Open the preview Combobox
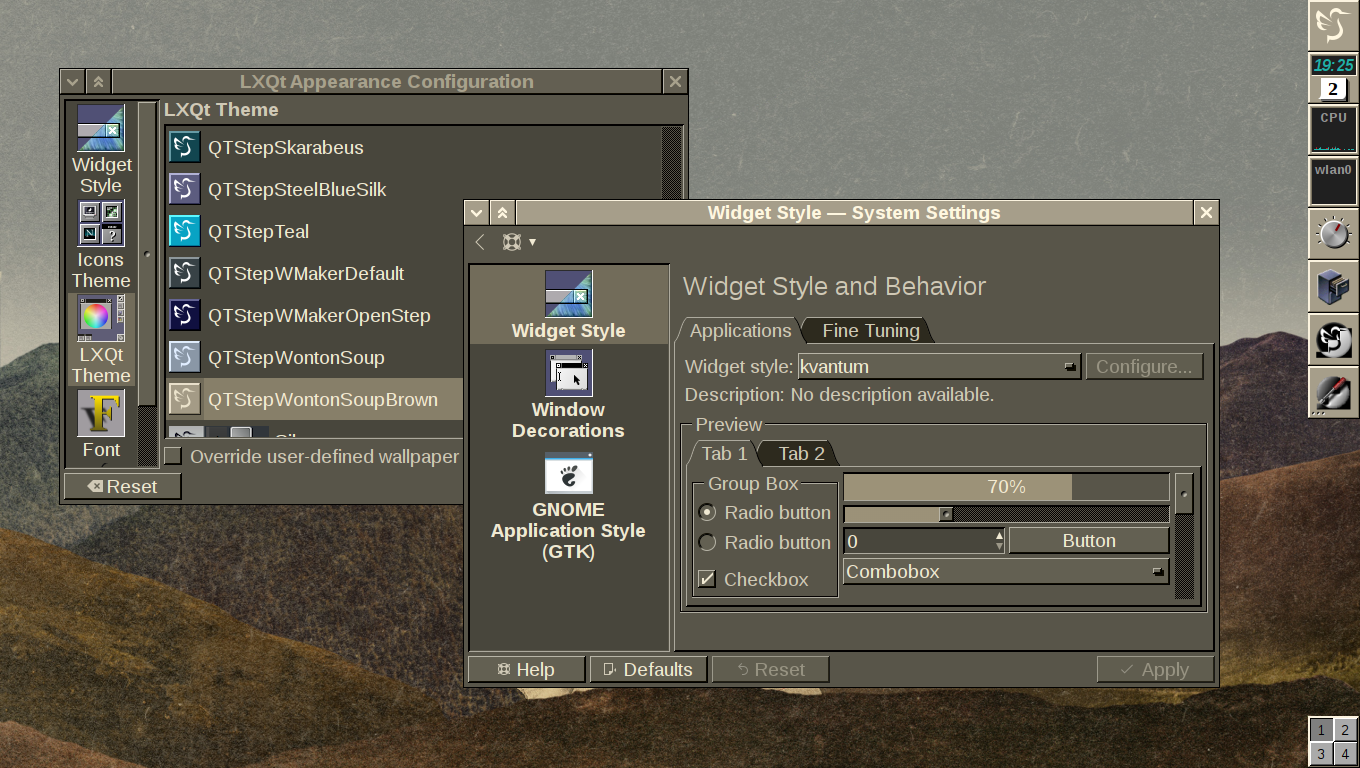This screenshot has width=1360, height=768. 1006,572
